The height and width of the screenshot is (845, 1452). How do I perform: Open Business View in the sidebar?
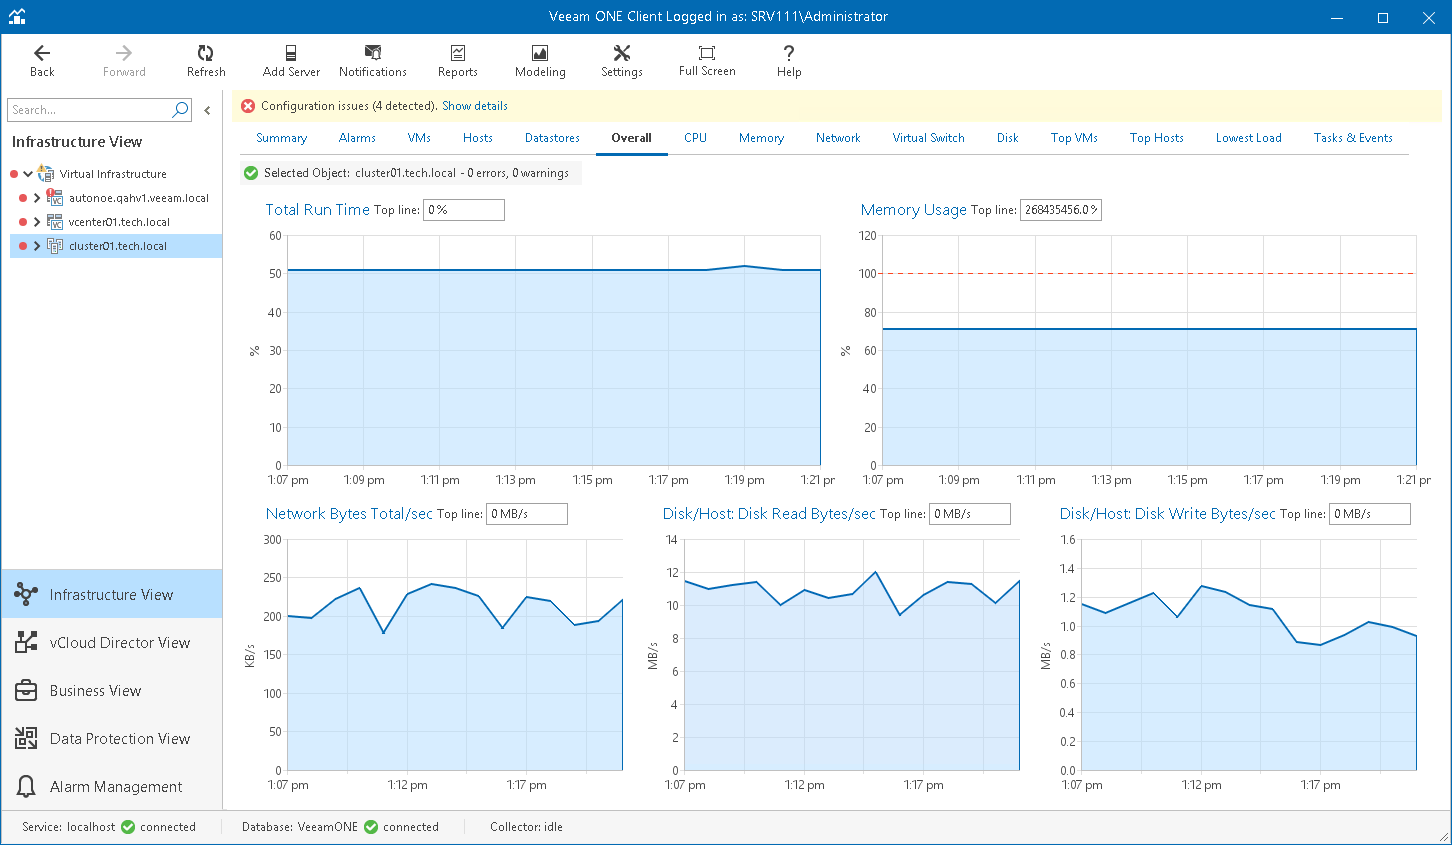tap(112, 690)
